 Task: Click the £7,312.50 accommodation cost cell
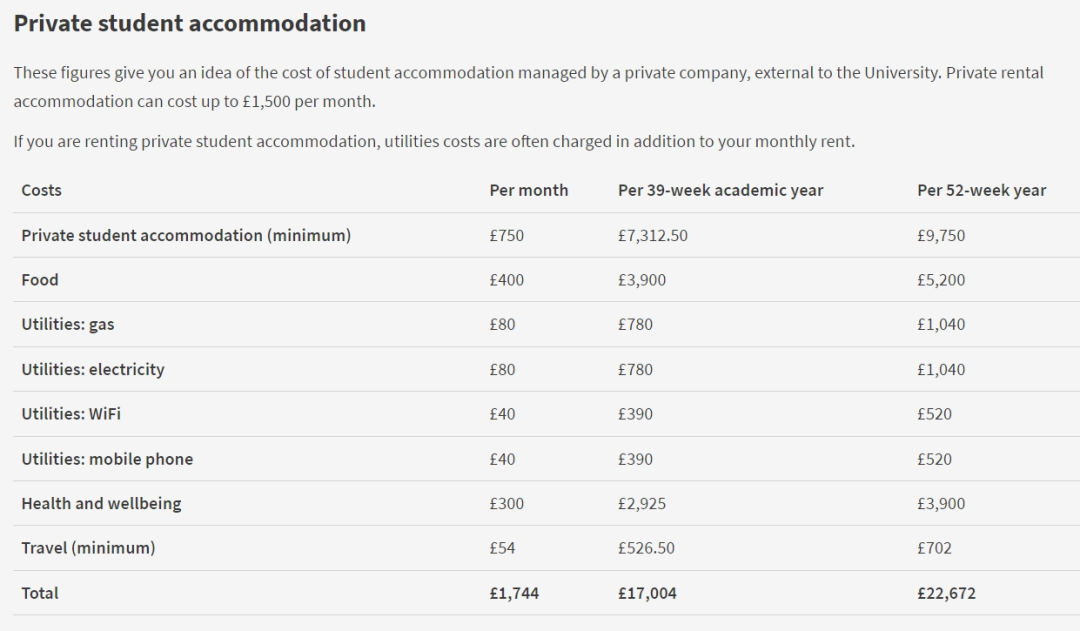(652, 236)
